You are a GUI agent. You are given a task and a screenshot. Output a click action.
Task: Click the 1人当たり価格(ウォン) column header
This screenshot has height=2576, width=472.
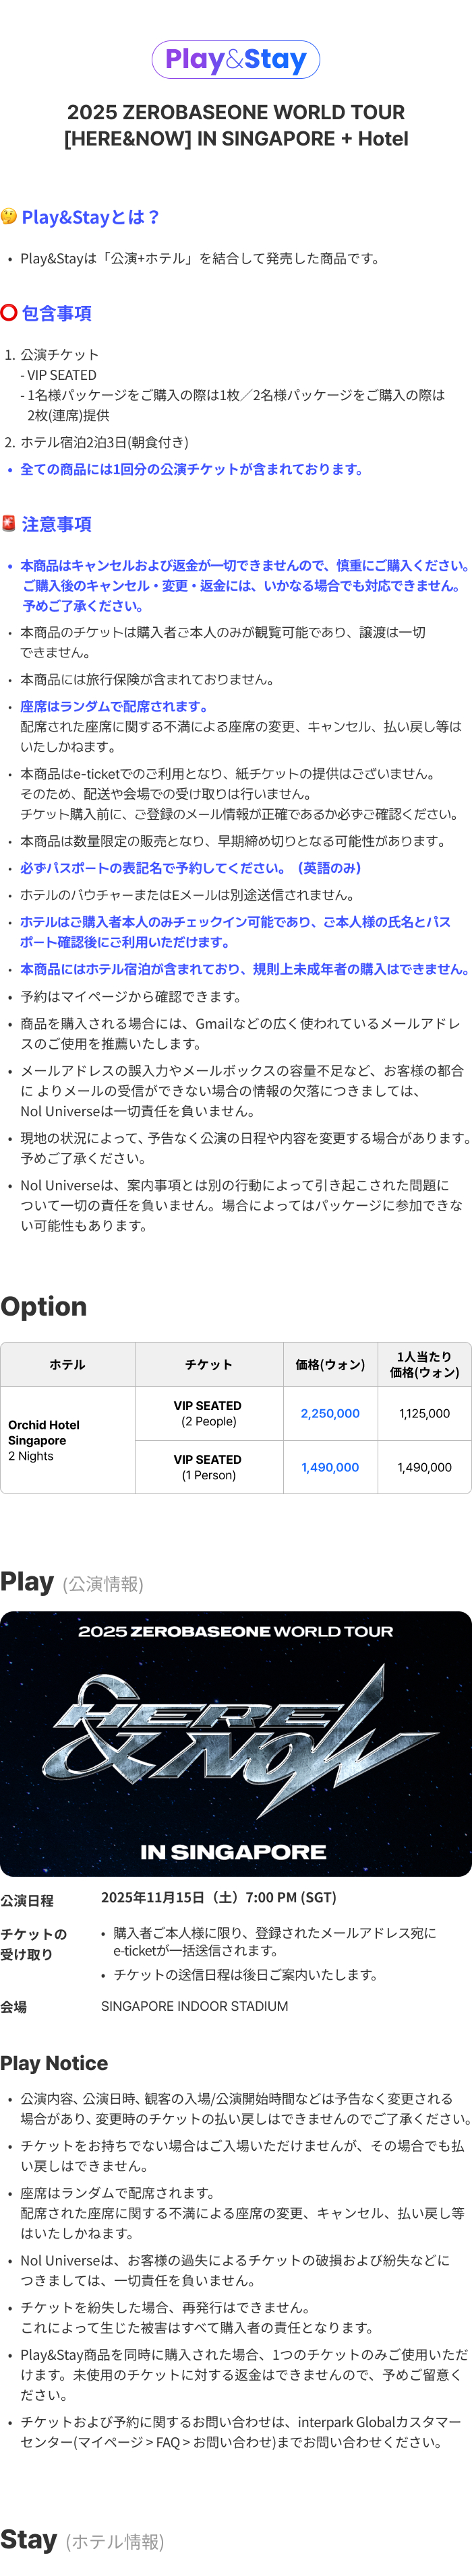point(424,1364)
